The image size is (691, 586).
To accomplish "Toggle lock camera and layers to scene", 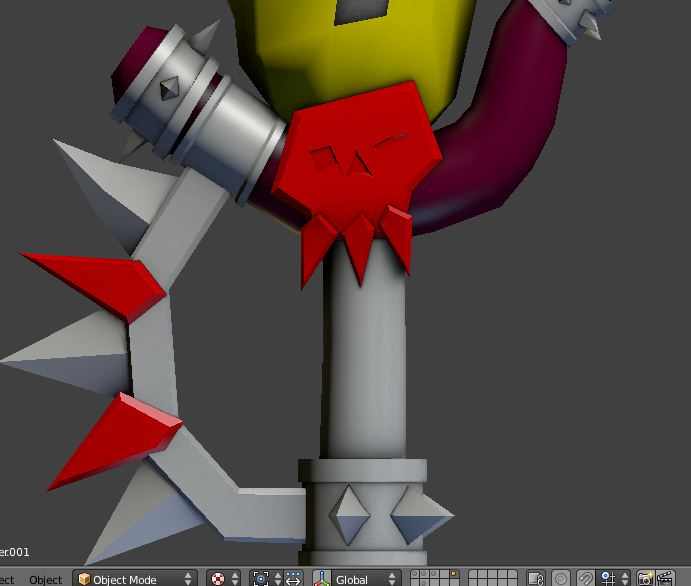I will pos(535,579).
